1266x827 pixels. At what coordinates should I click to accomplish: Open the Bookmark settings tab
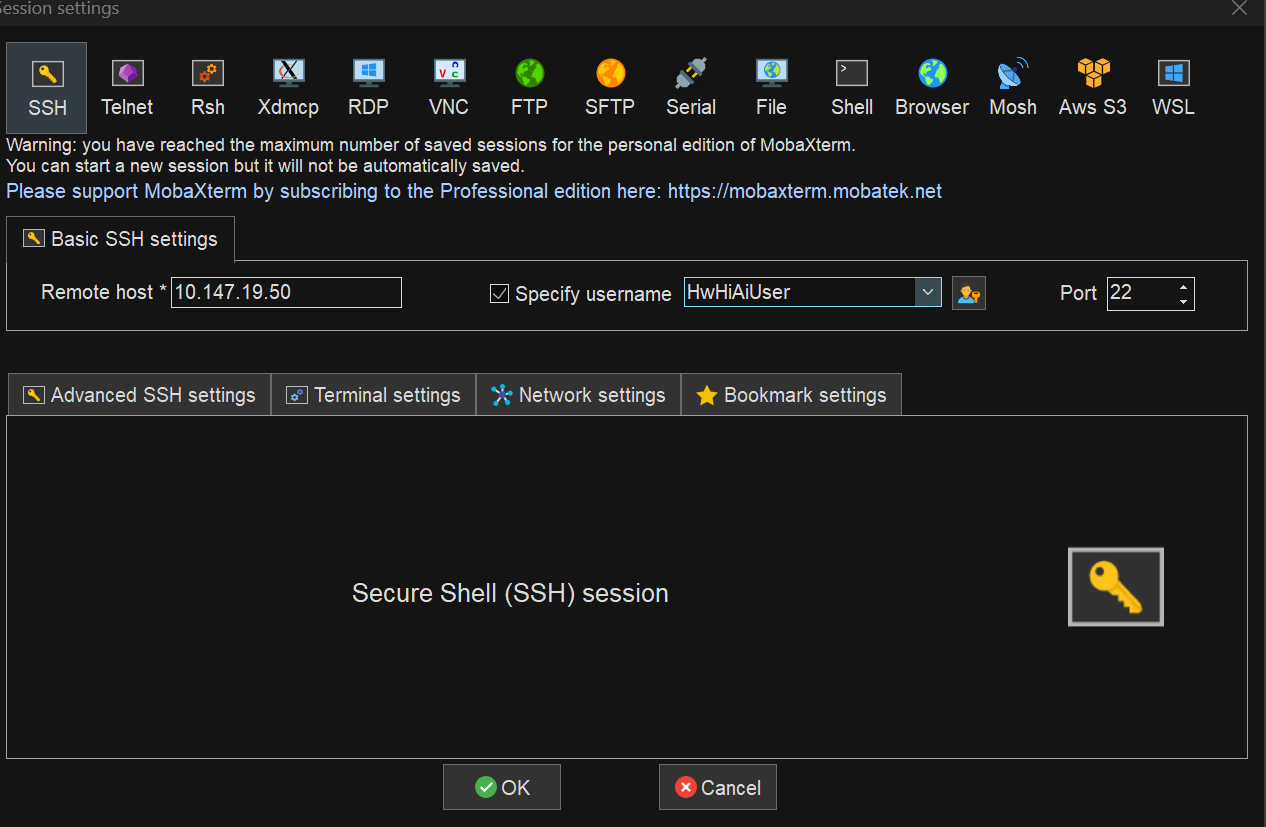point(792,395)
